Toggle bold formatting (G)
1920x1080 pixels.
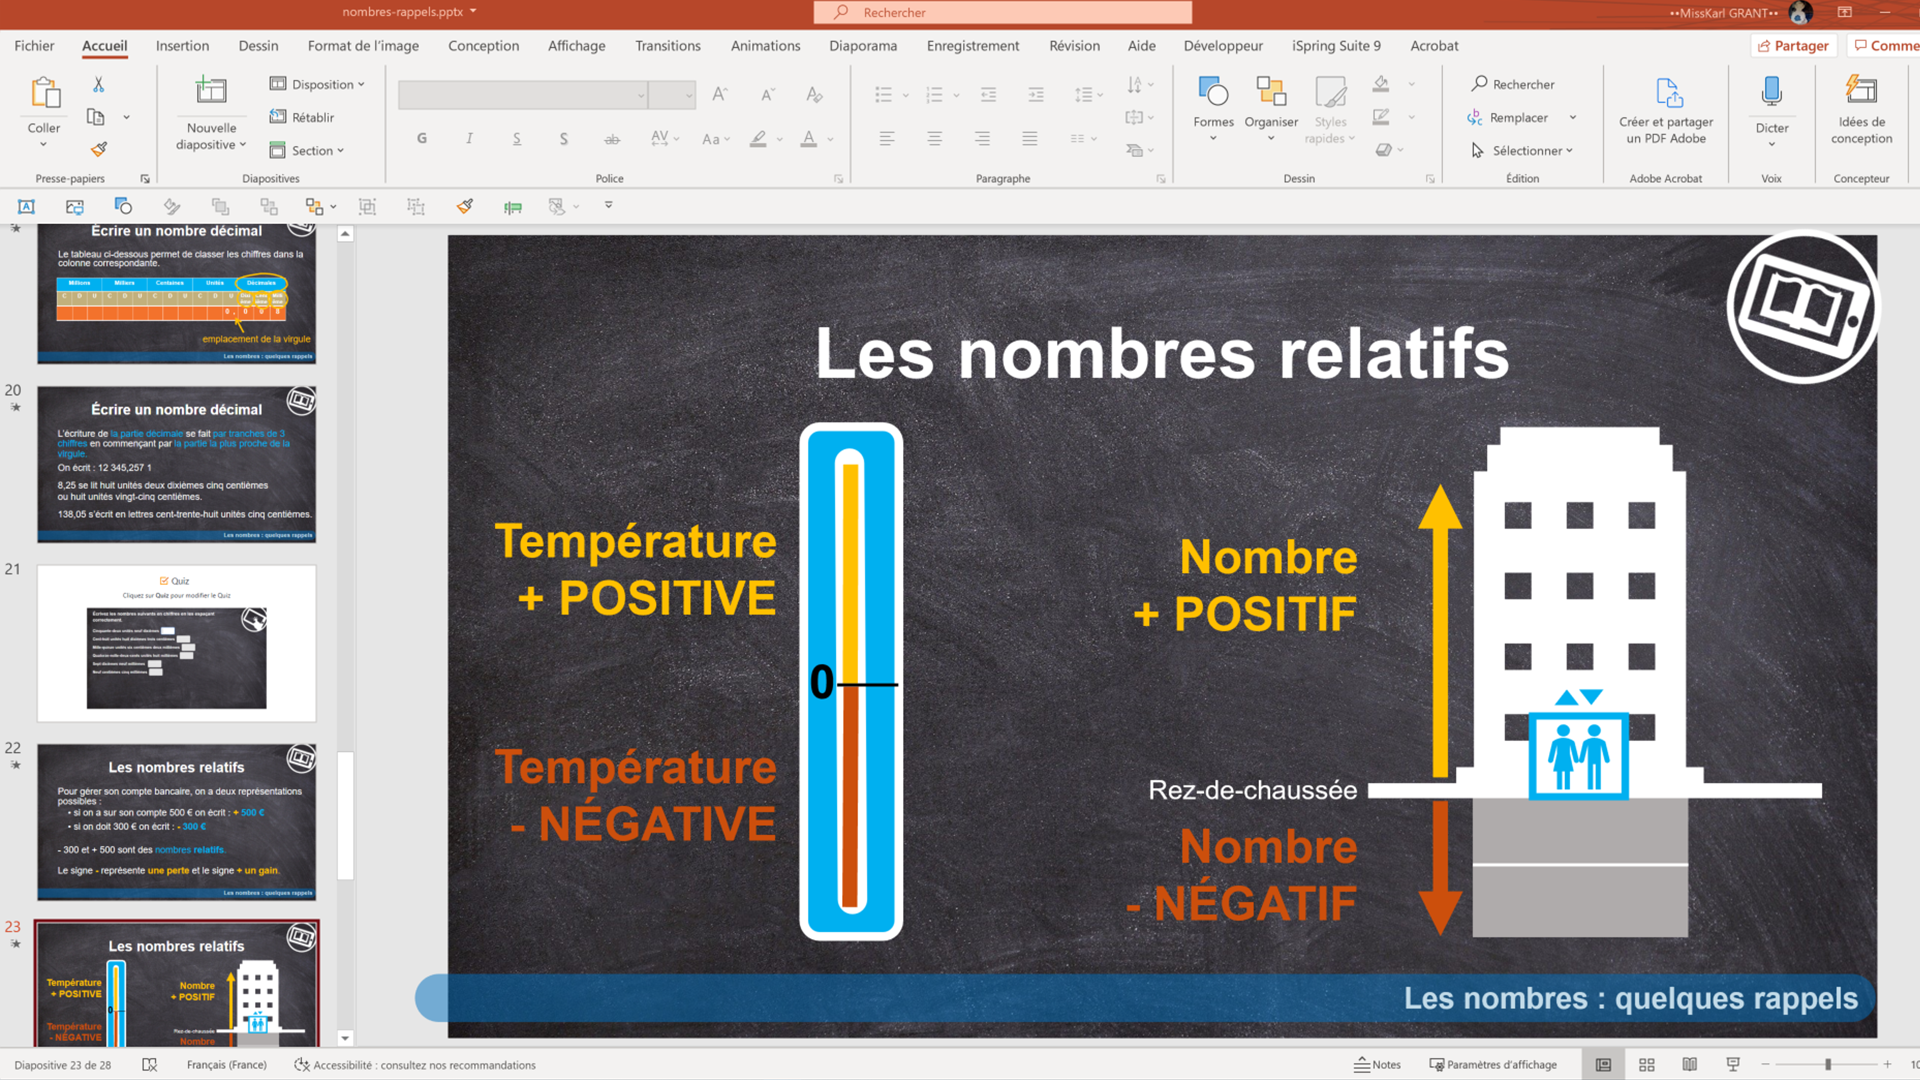click(x=422, y=138)
